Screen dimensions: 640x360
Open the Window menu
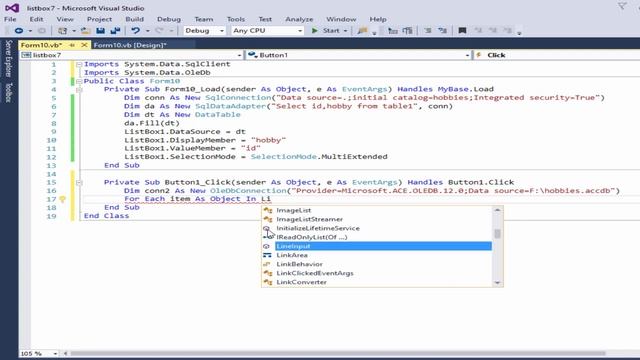[x=341, y=19]
